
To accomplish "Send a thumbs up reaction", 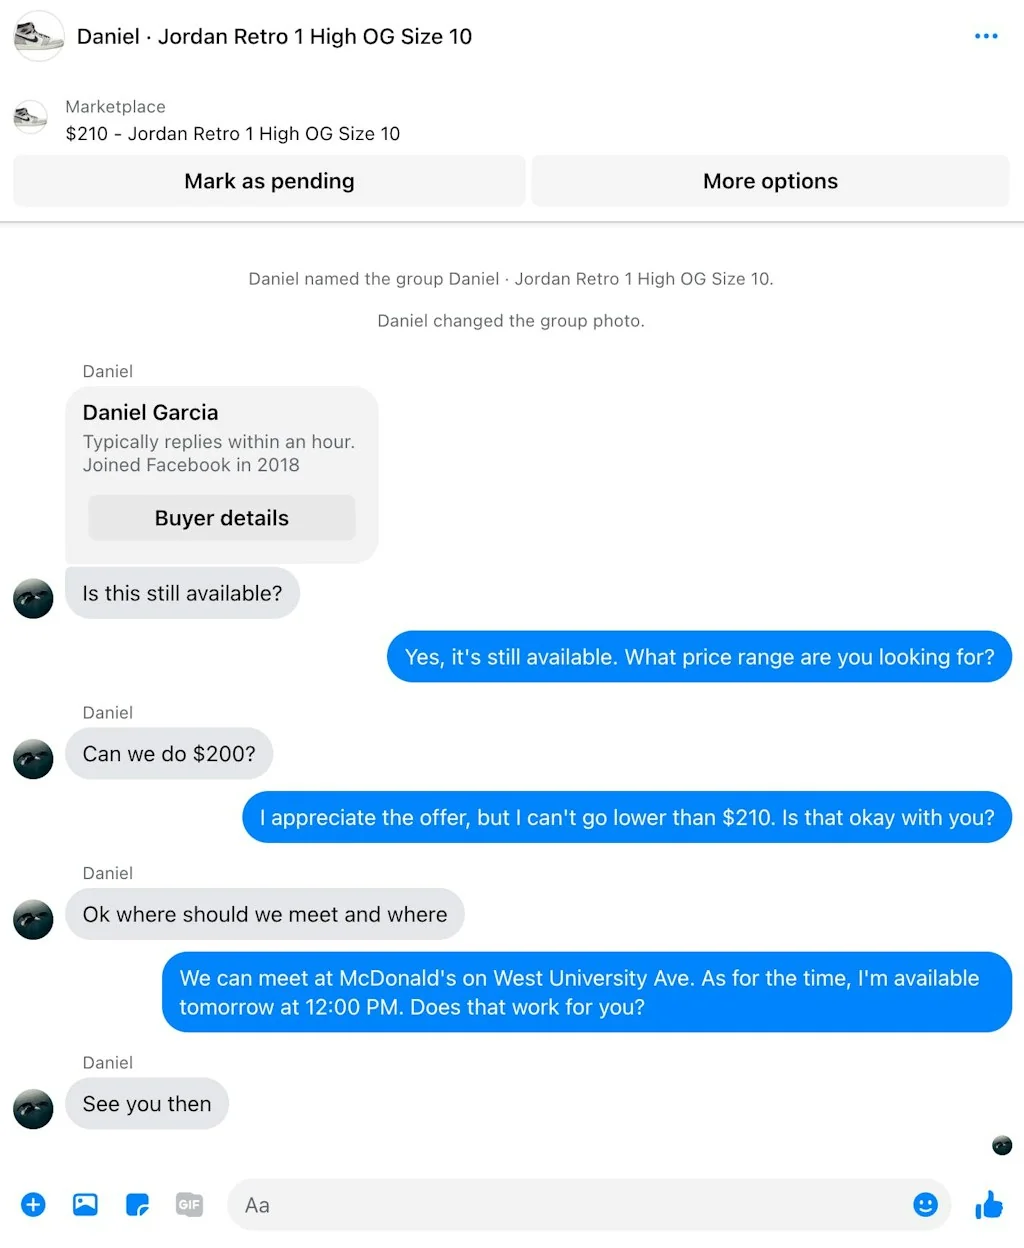I will click(988, 1204).
